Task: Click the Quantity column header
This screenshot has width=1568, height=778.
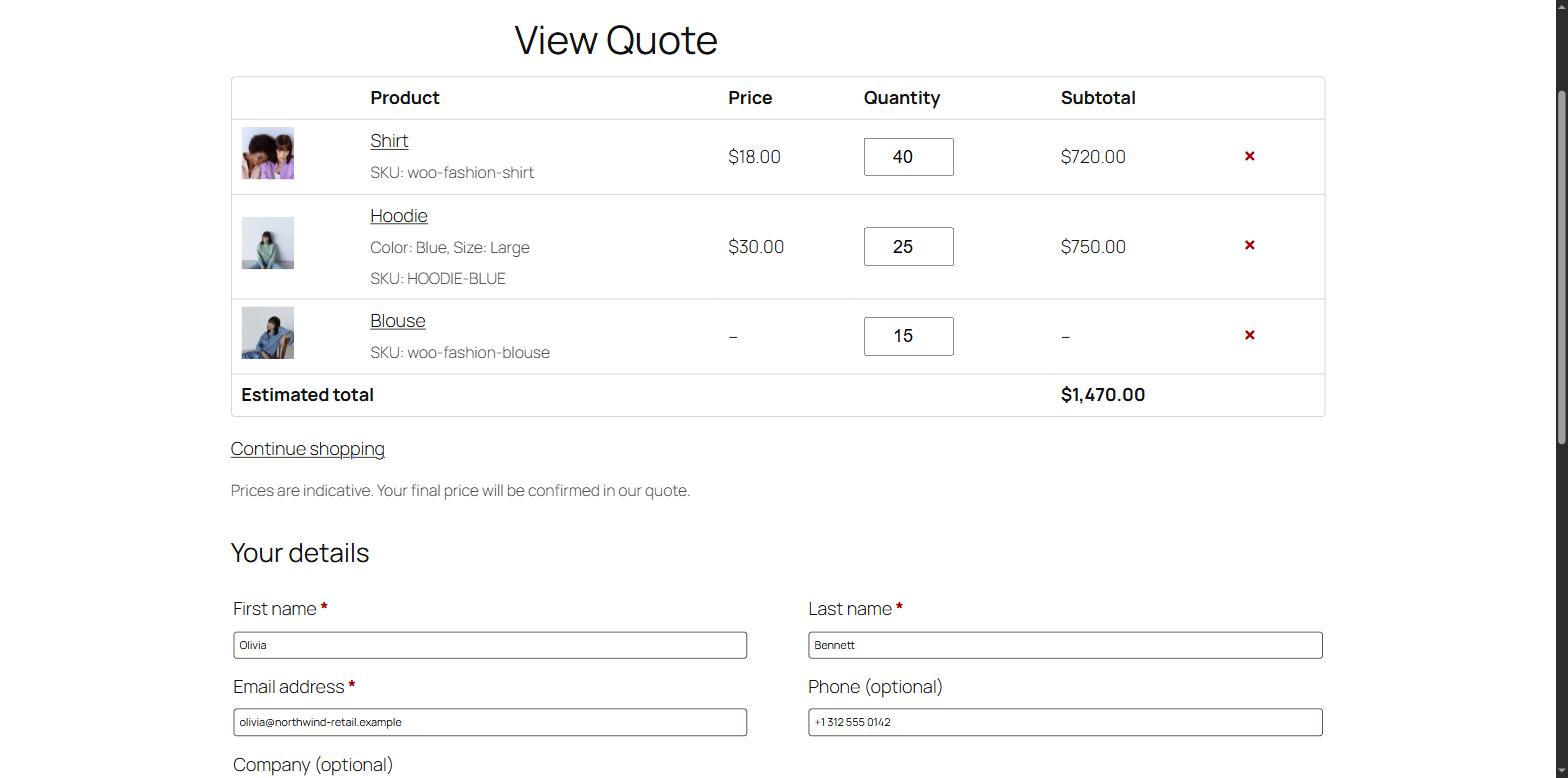Action: click(x=902, y=98)
